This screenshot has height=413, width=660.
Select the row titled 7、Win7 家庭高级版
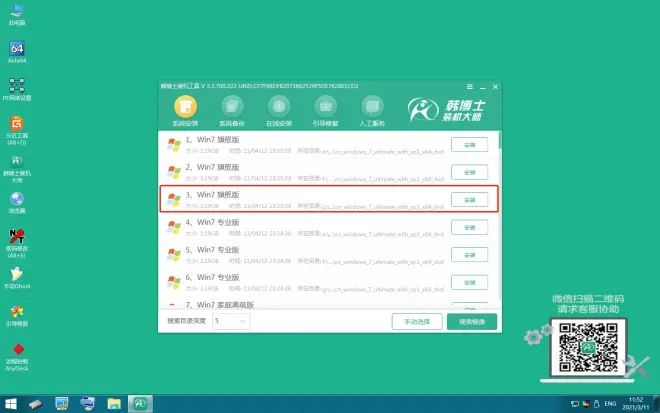(328, 304)
